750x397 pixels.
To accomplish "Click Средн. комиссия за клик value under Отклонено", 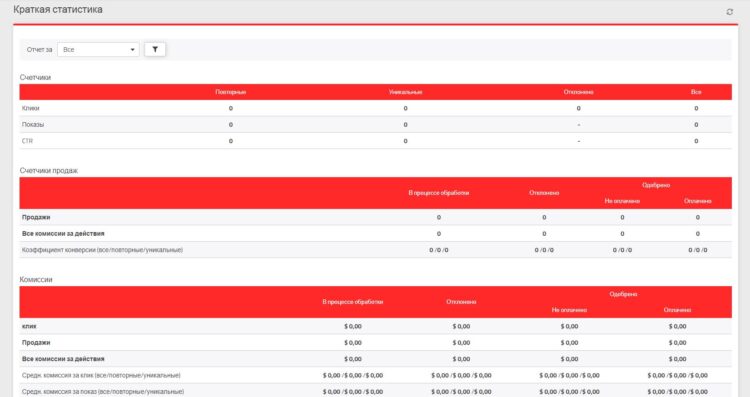I will (x=461, y=375).
